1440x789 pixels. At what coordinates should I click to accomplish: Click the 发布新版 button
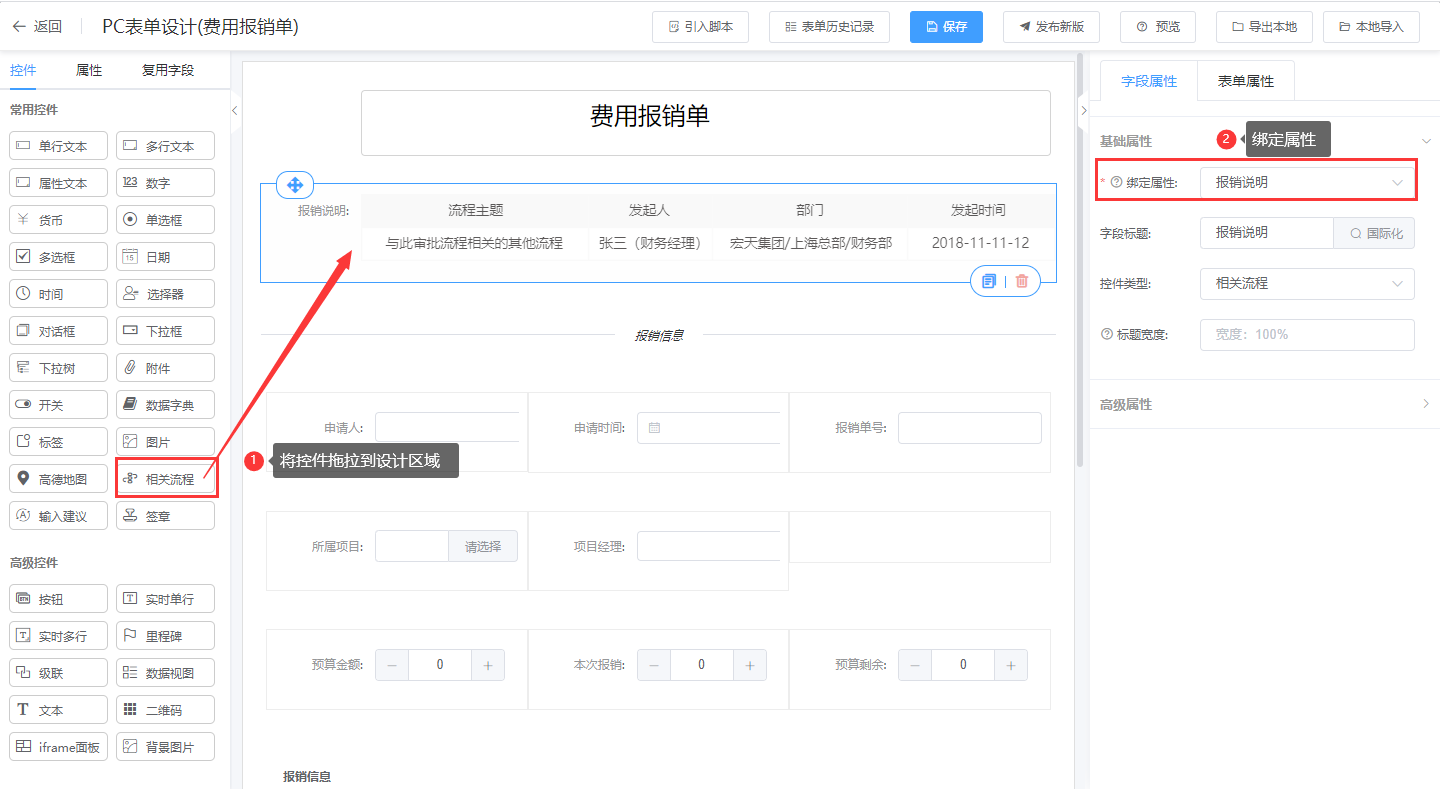tap(1051, 27)
